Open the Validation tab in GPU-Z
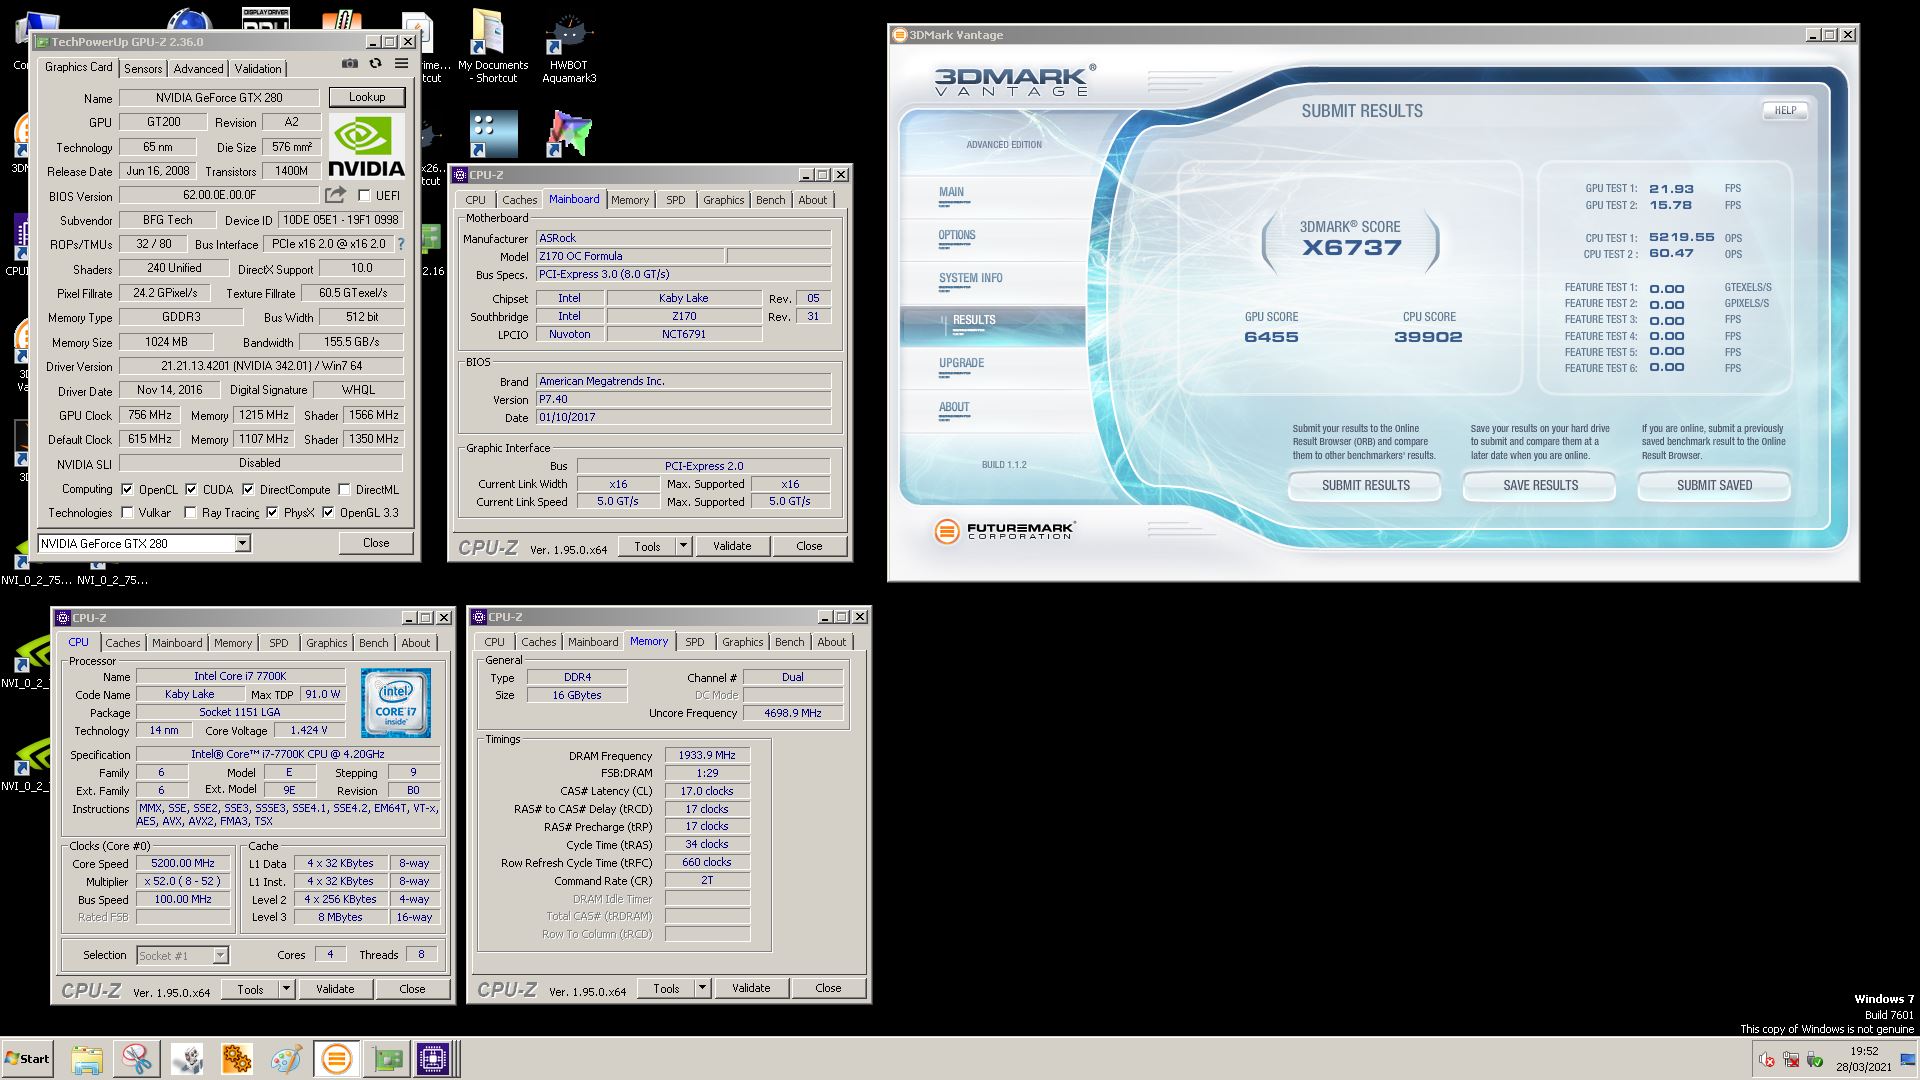Screen dimensions: 1920x1080 tap(258, 68)
